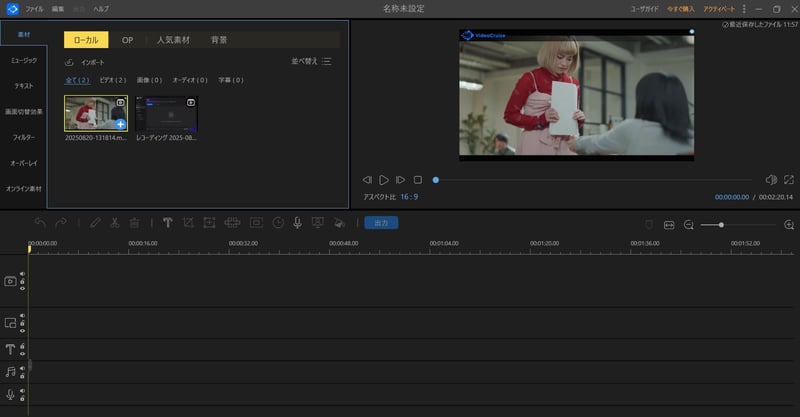Open the ファイル menu

point(34,8)
